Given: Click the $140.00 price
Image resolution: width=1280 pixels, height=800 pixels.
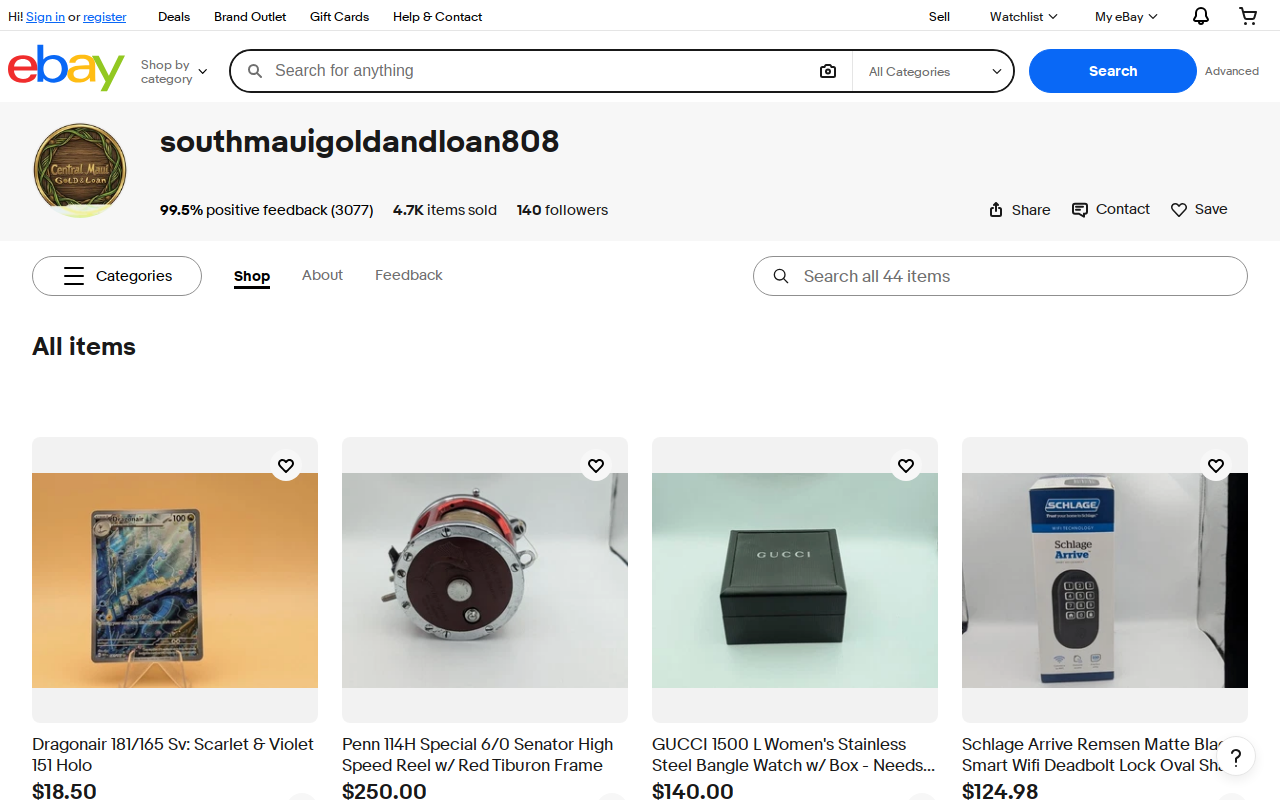Looking at the screenshot, I should pyautogui.click(x=693, y=791).
